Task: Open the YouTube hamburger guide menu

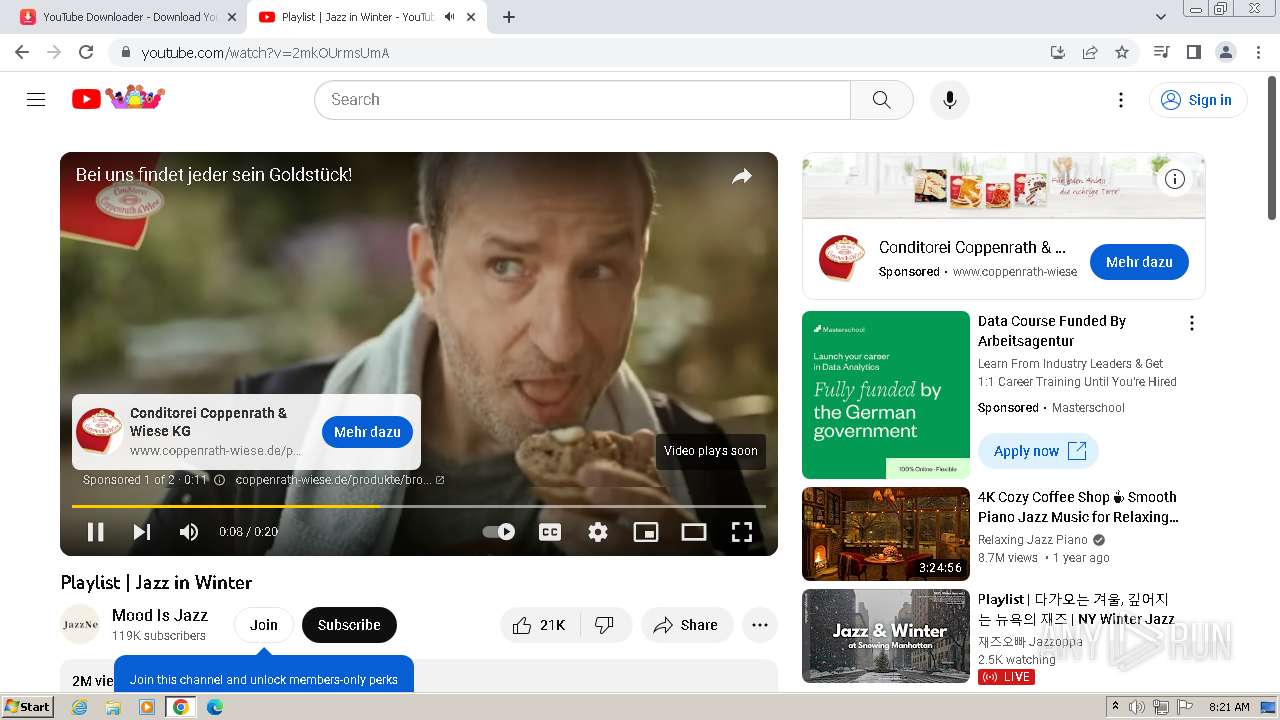Action: pos(36,99)
